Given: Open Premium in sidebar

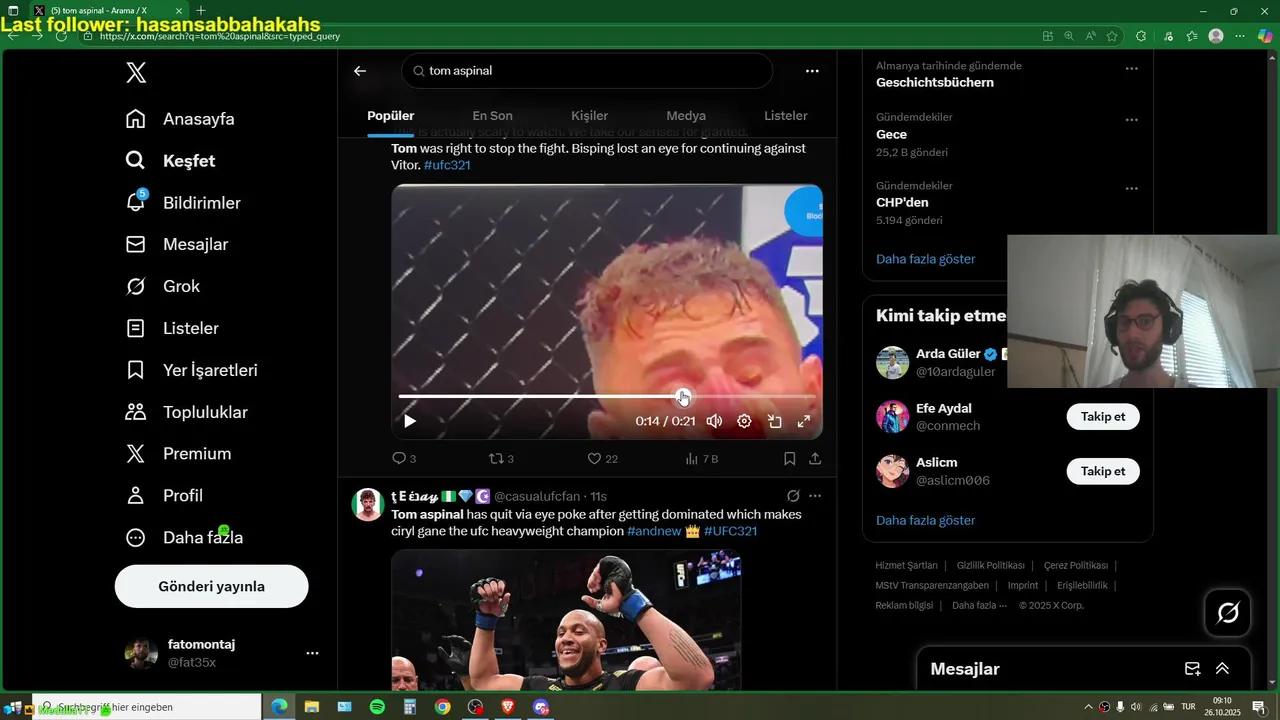Looking at the screenshot, I should coord(178,454).
